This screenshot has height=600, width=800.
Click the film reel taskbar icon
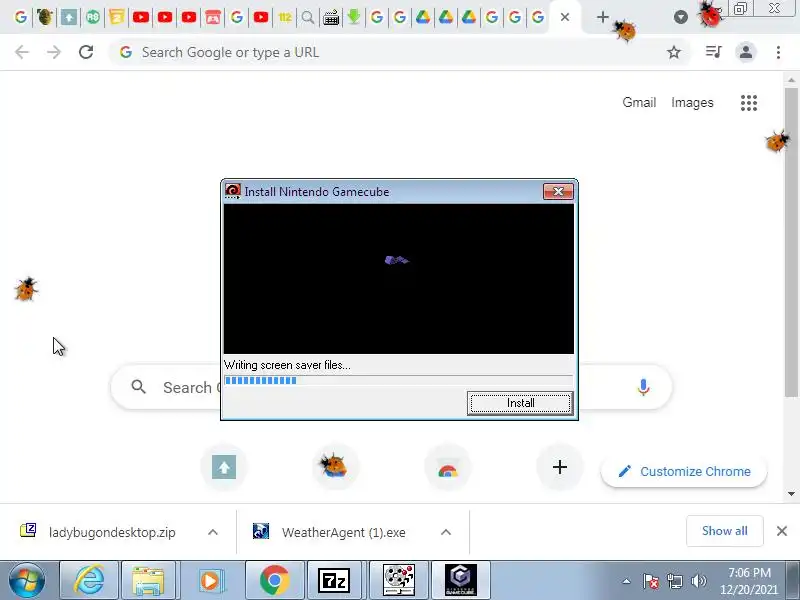399,580
